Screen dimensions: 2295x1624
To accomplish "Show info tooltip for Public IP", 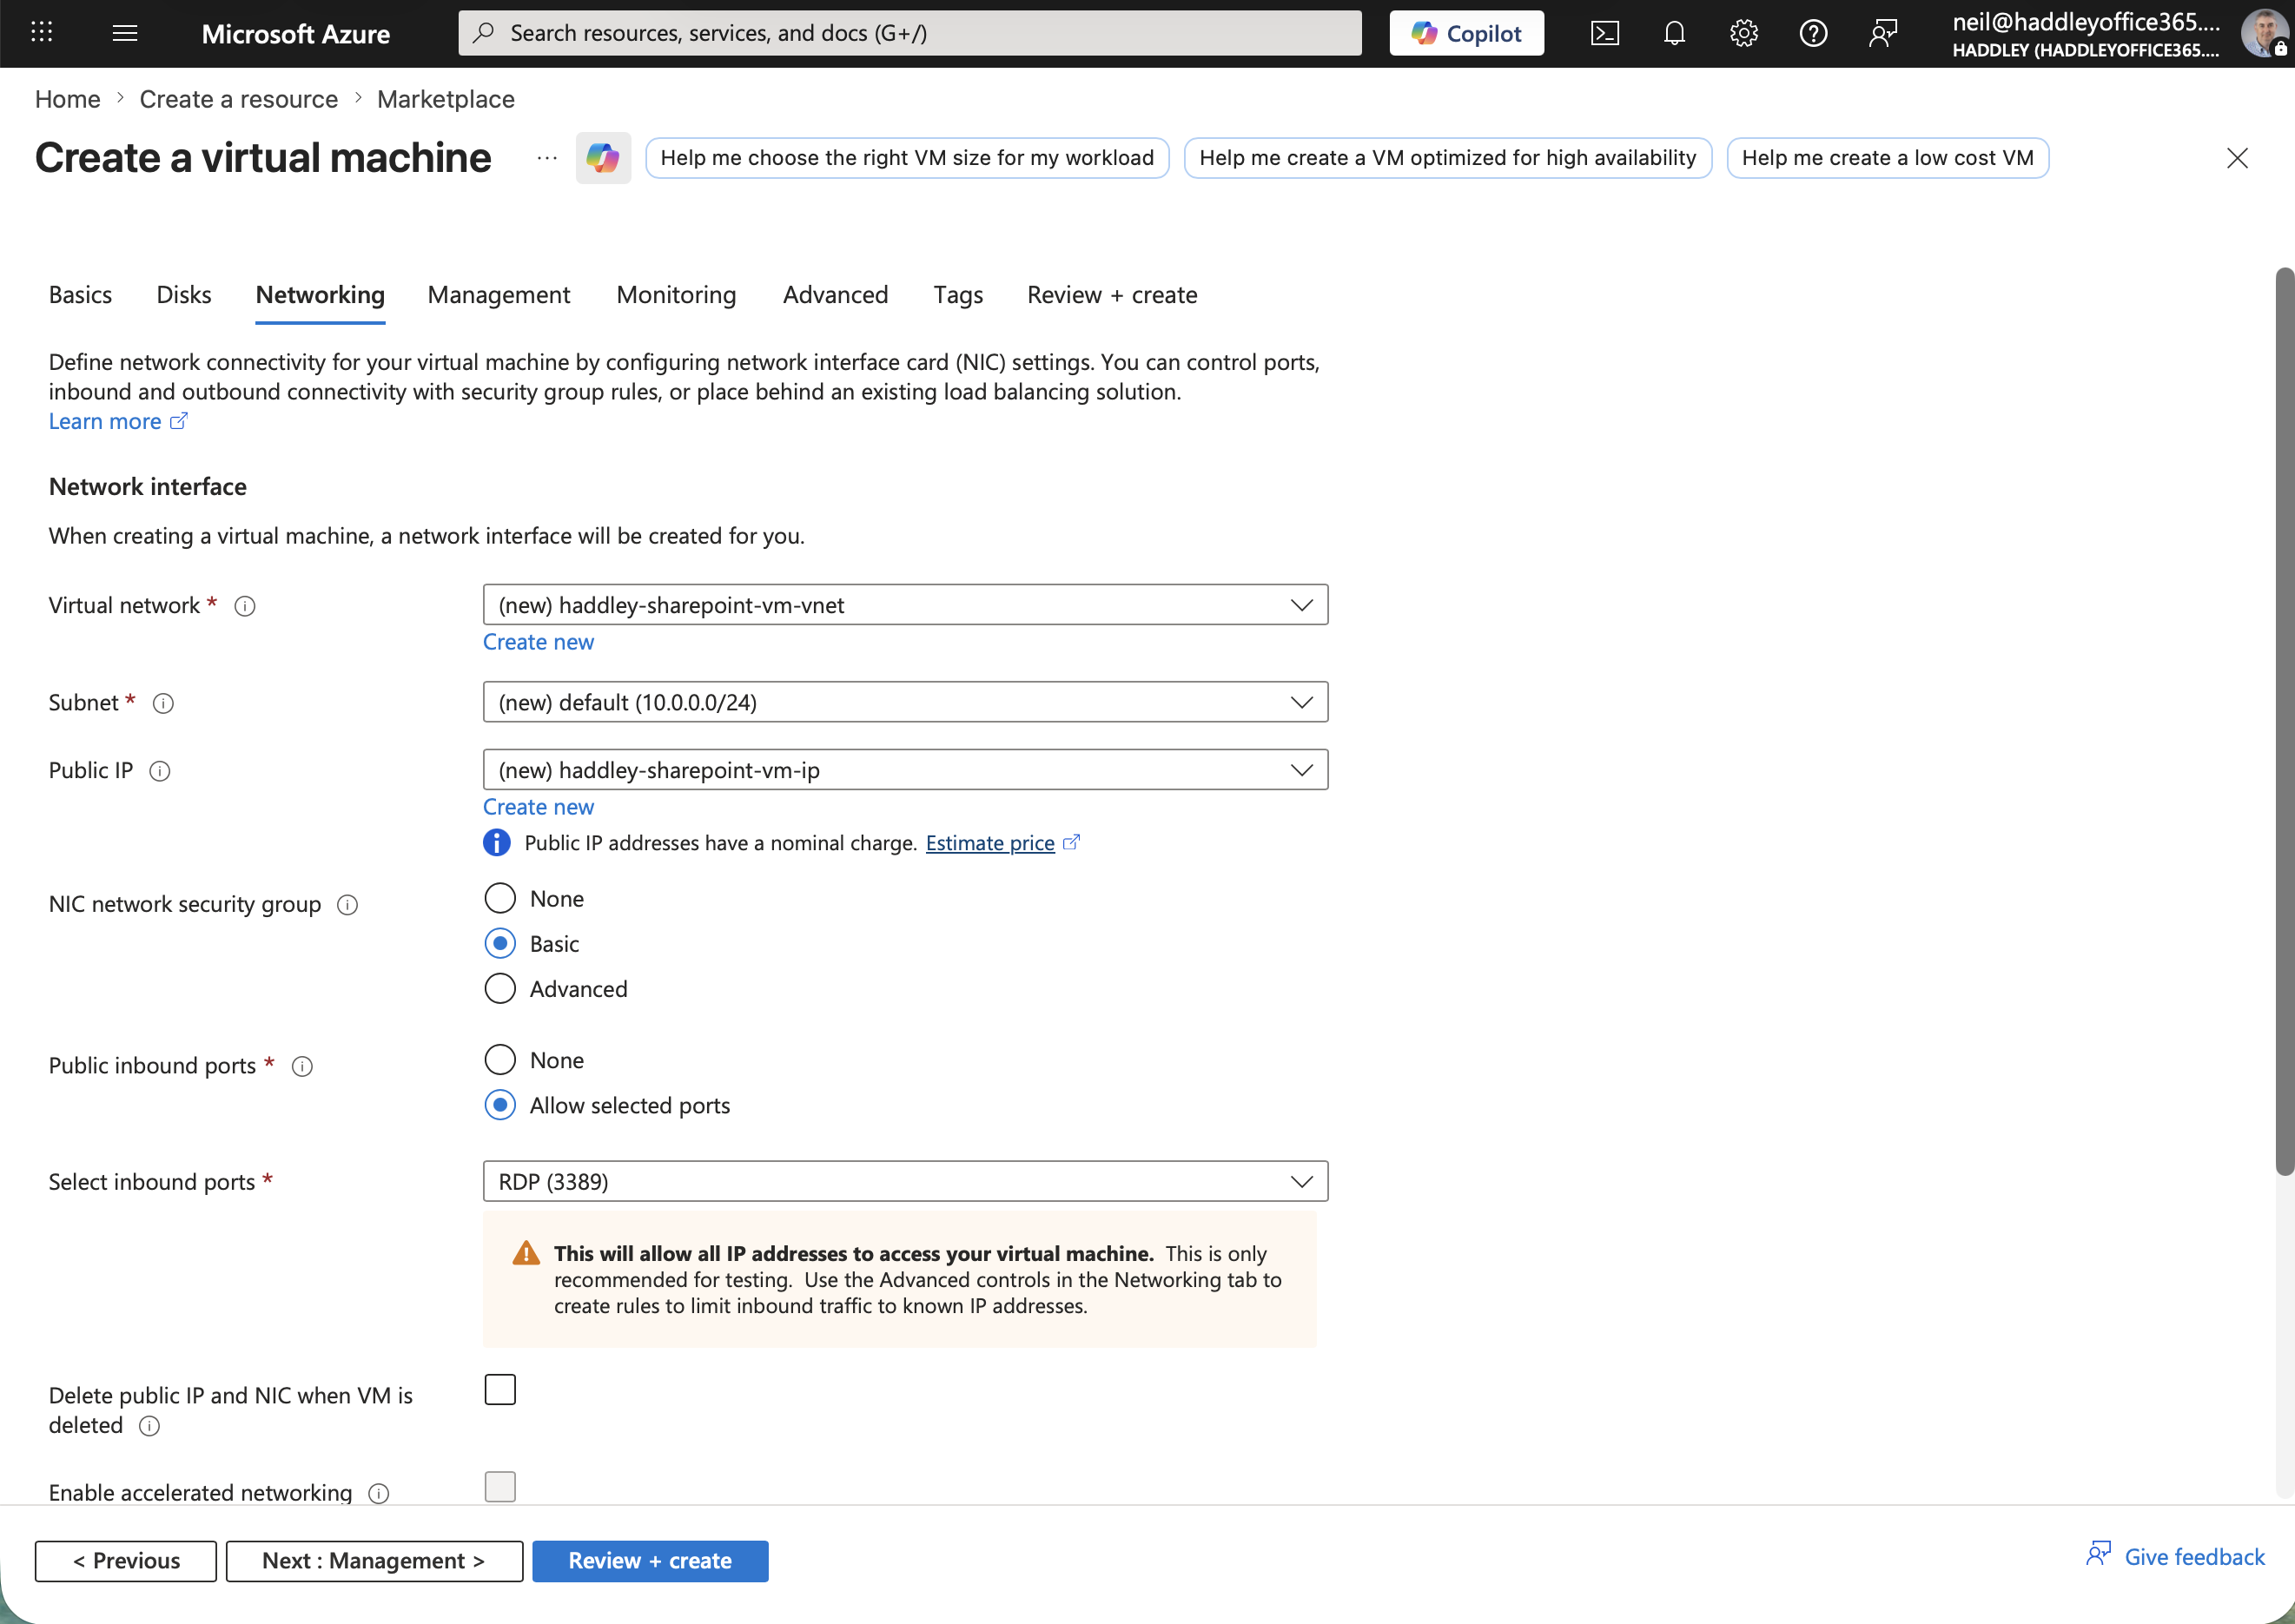I will point(160,771).
